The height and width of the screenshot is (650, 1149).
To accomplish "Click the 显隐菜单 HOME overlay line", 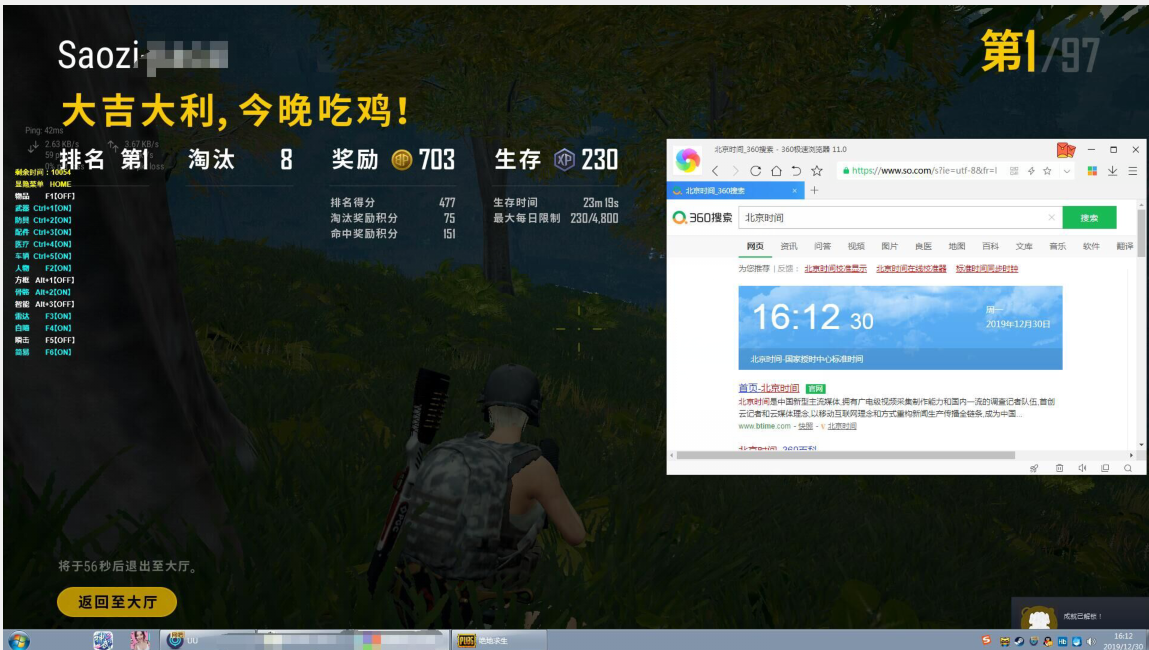I will pyautogui.click(x=43, y=184).
